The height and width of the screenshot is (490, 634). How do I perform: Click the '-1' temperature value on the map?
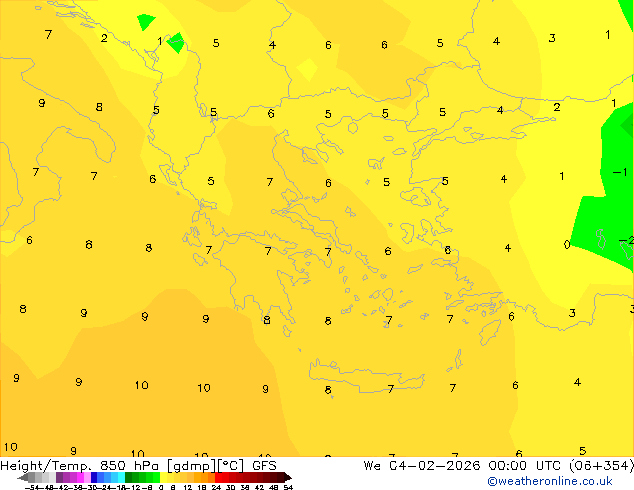[x=620, y=173]
